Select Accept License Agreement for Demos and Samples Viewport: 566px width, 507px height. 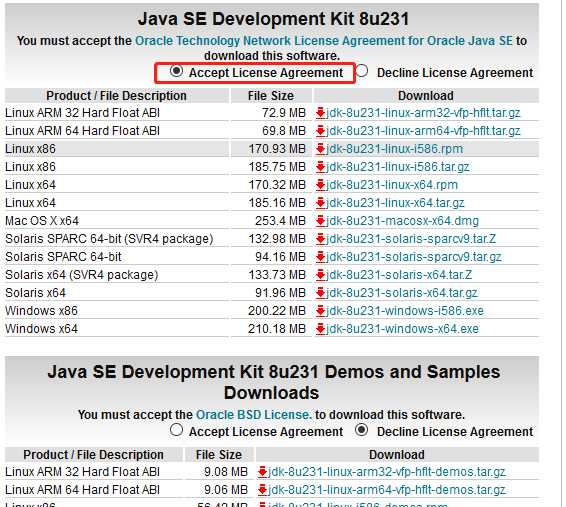[176, 430]
